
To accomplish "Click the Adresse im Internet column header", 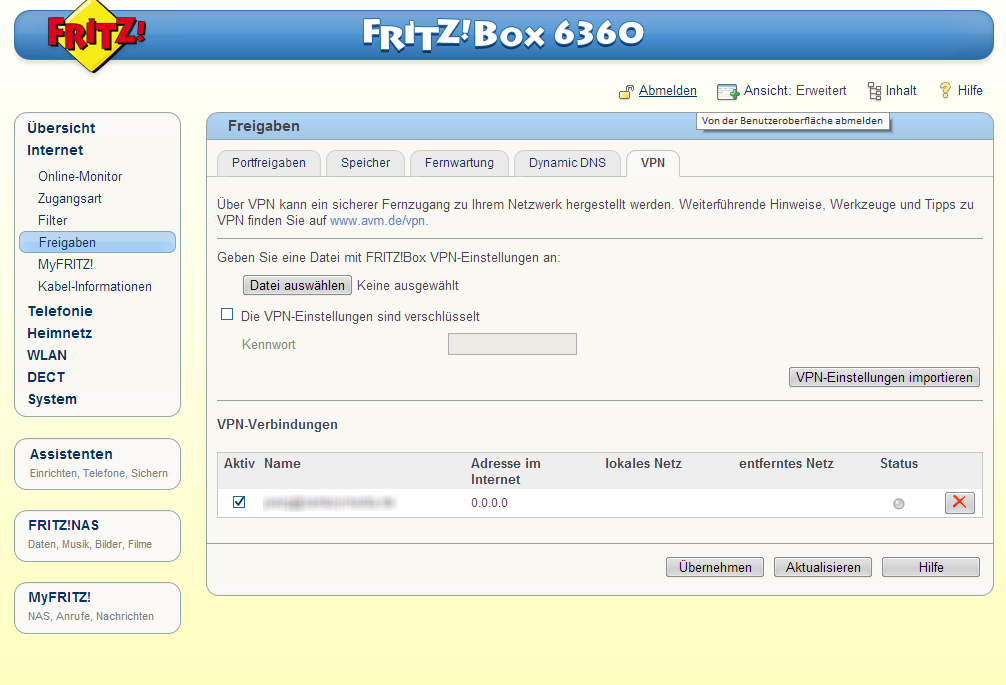I will (506, 471).
